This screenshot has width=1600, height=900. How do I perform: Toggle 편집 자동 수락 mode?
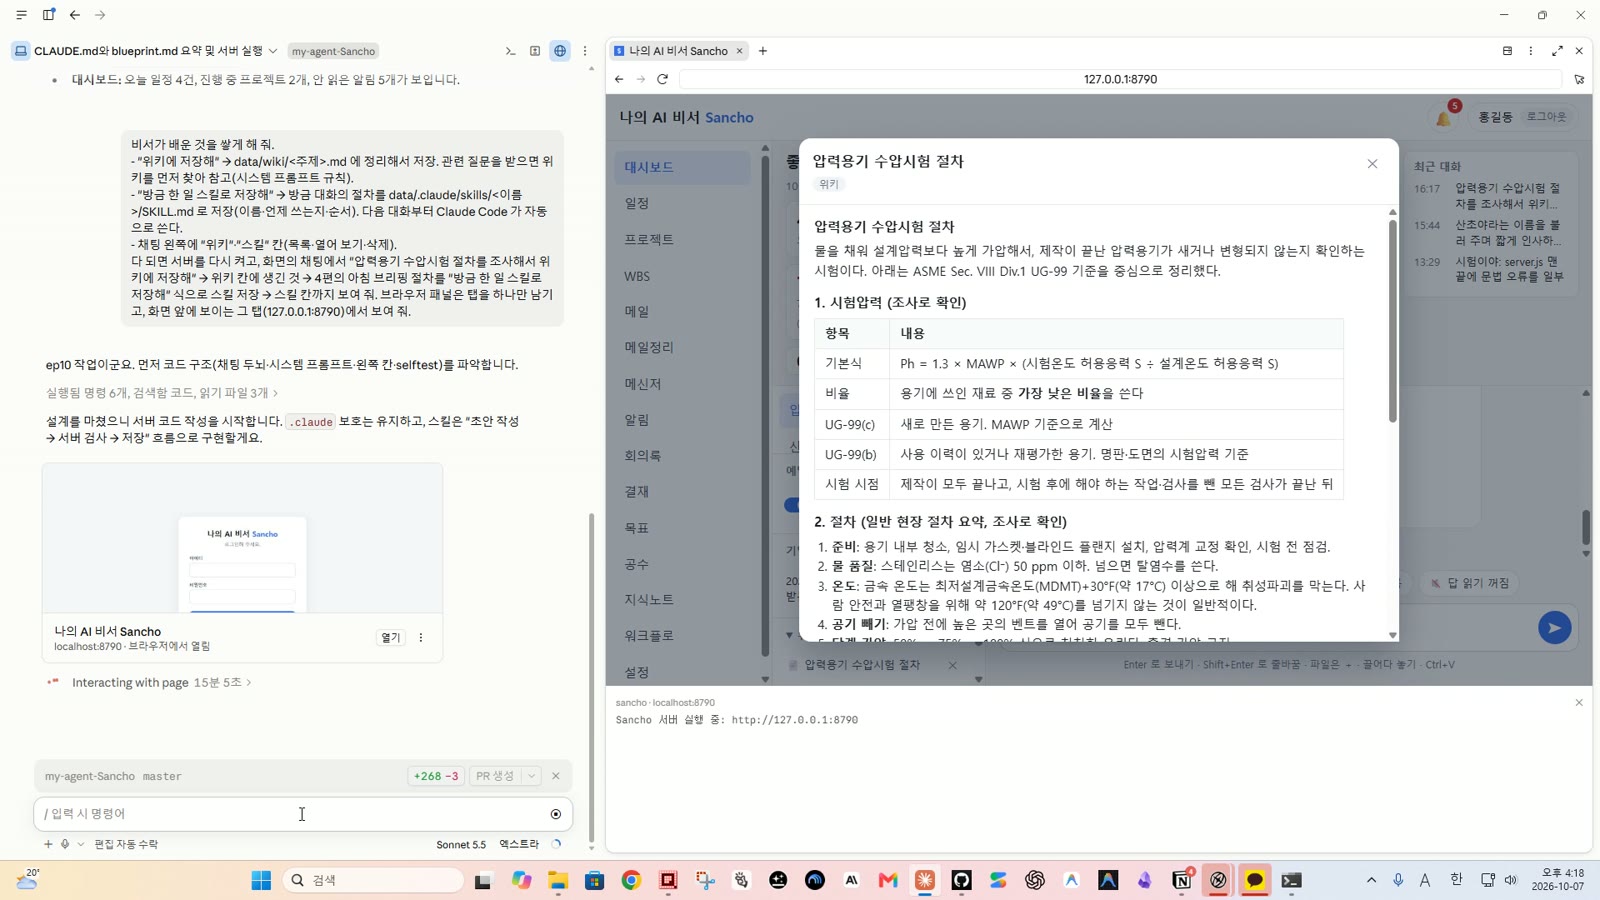(x=126, y=844)
